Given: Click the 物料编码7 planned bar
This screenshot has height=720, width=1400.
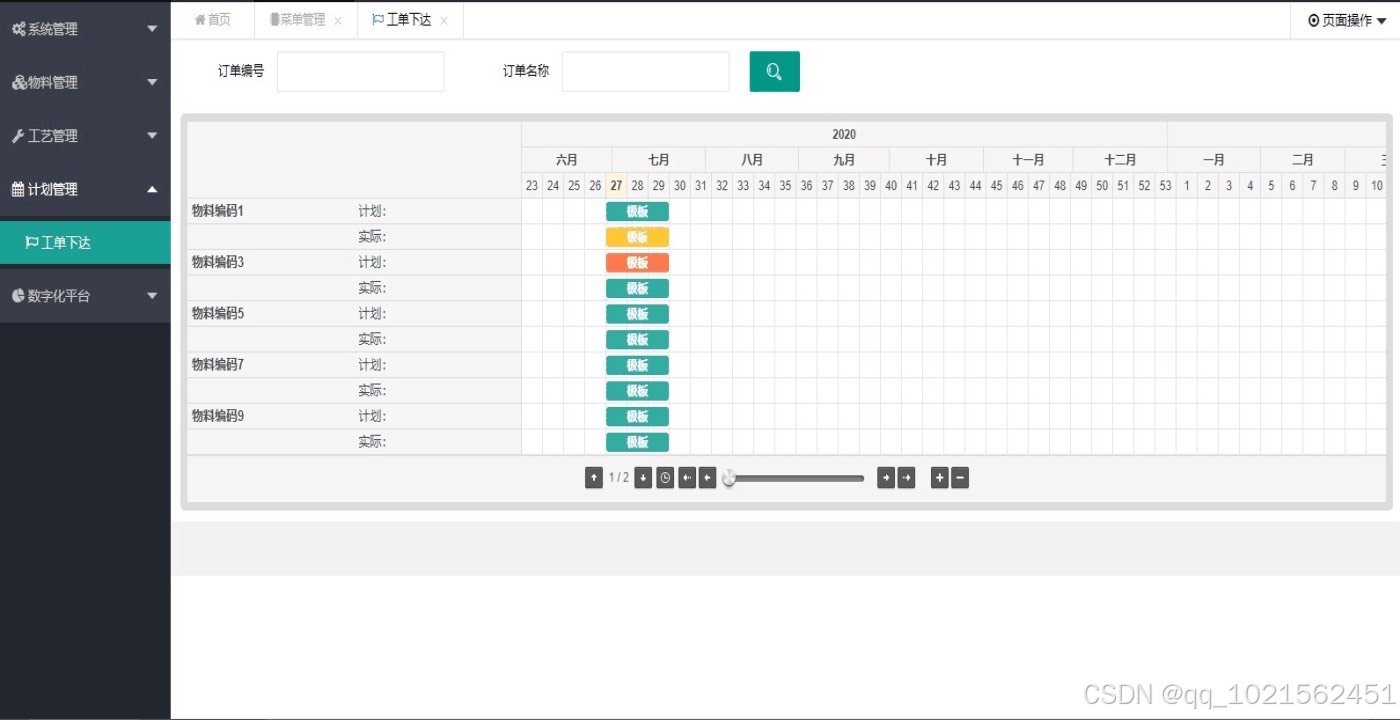Looking at the screenshot, I should click(637, 365).
